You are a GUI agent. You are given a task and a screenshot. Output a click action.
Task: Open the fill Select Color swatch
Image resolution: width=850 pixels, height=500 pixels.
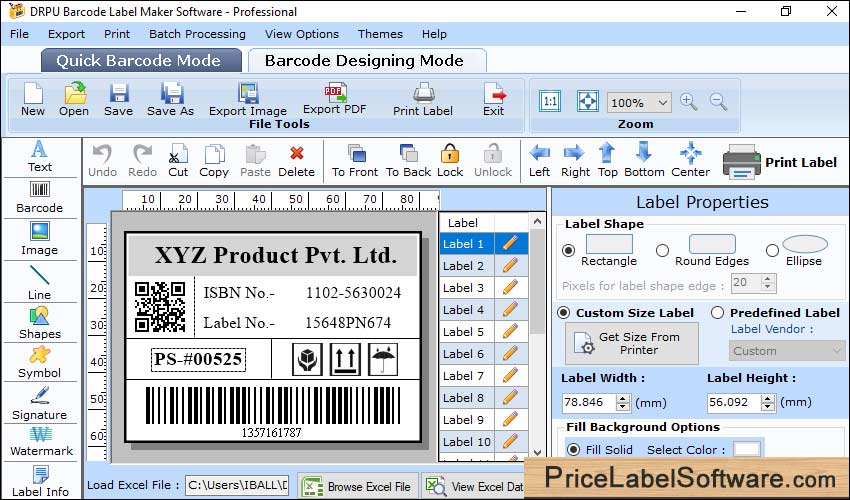(746, 449)
